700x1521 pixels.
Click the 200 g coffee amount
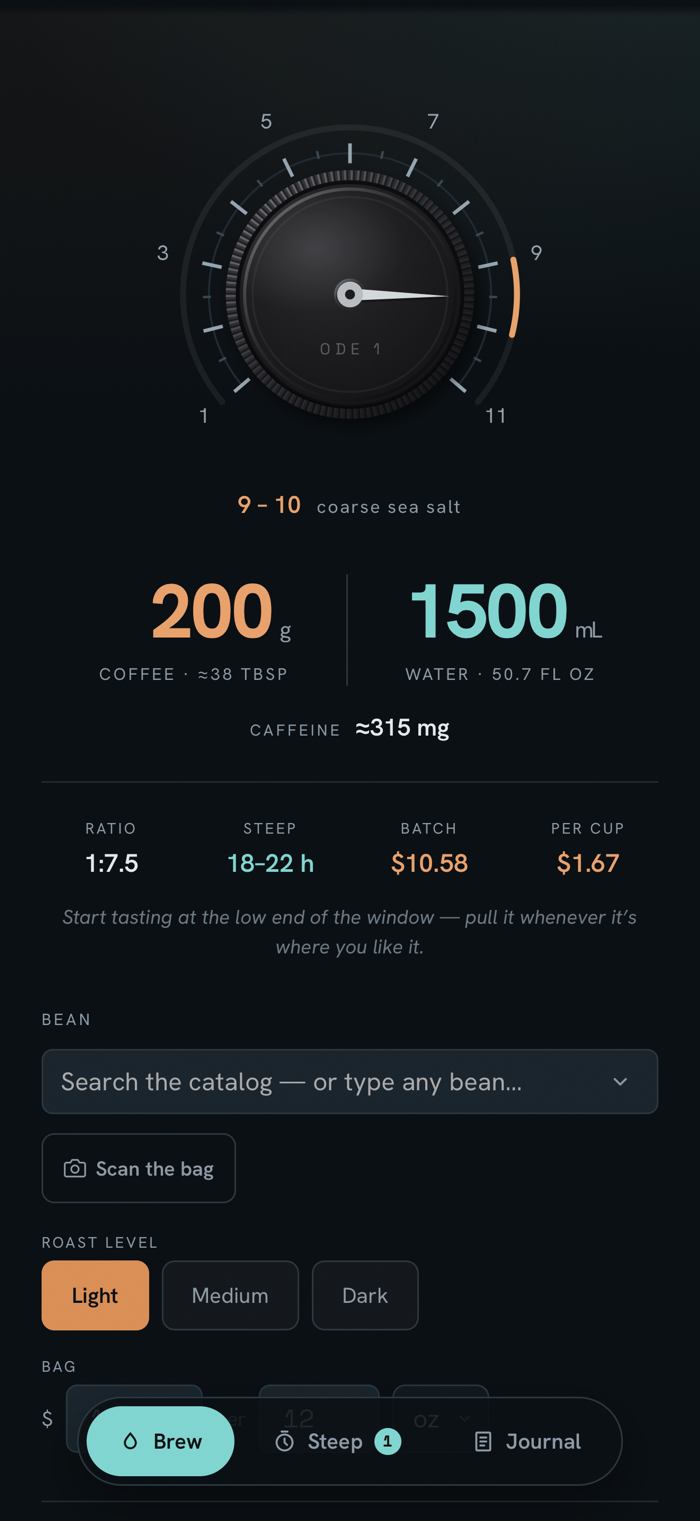[x=221, y=611]
